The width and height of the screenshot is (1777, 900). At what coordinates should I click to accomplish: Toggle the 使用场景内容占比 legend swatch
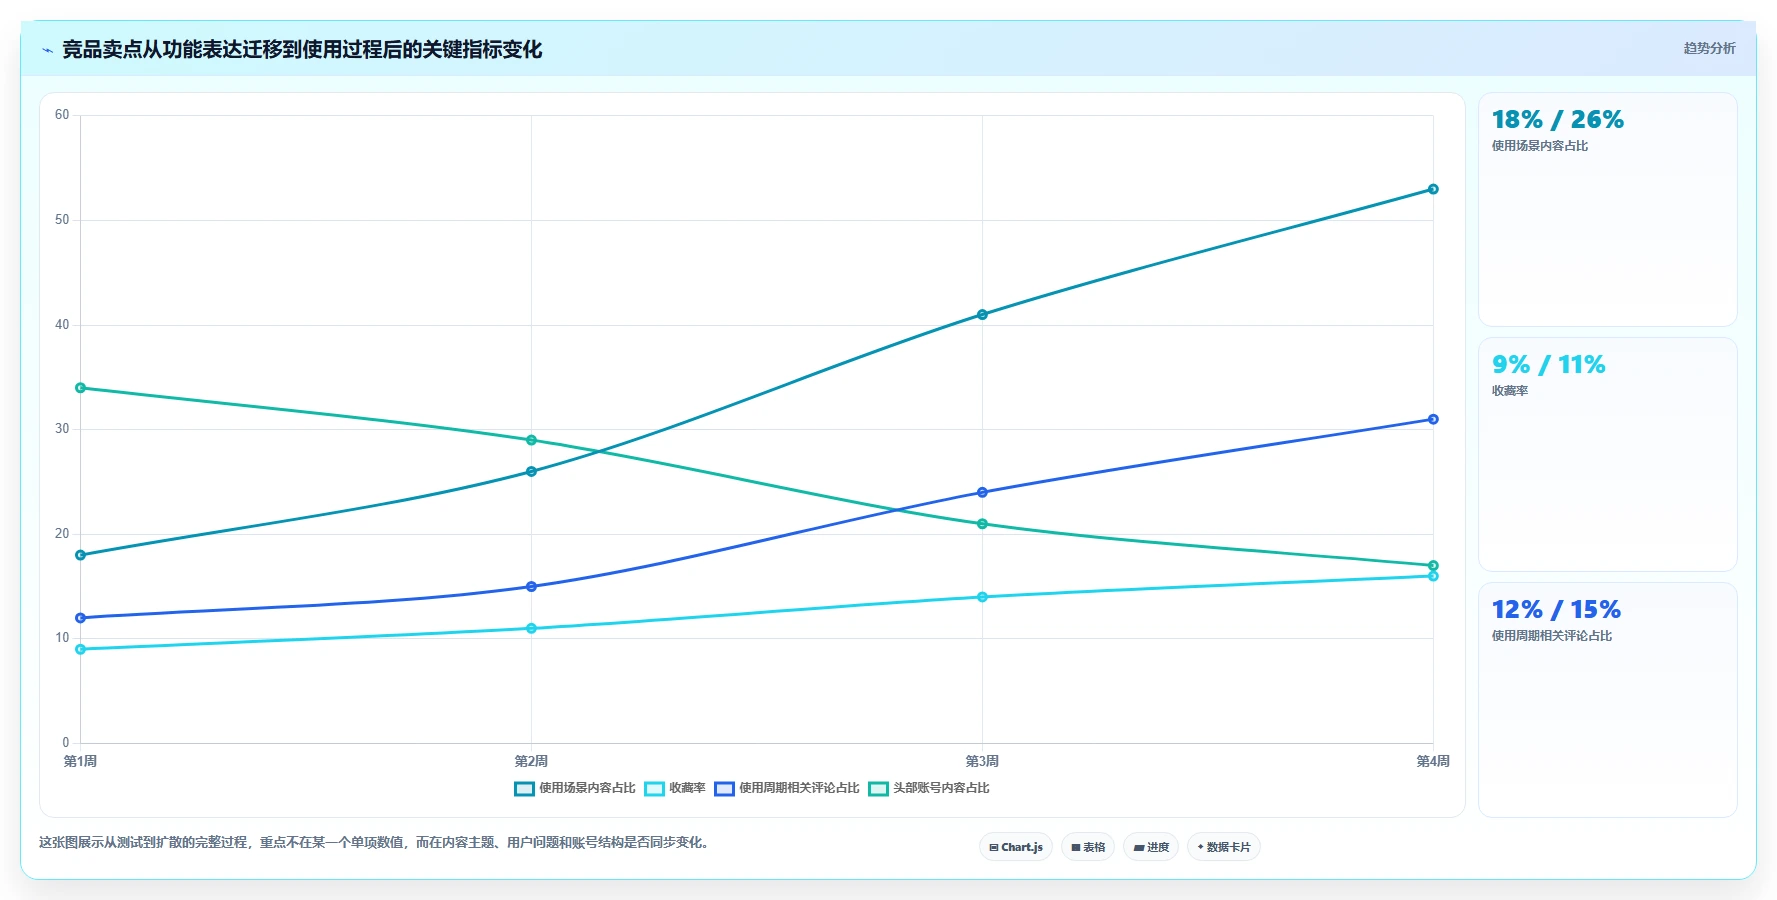click(524, 788)
